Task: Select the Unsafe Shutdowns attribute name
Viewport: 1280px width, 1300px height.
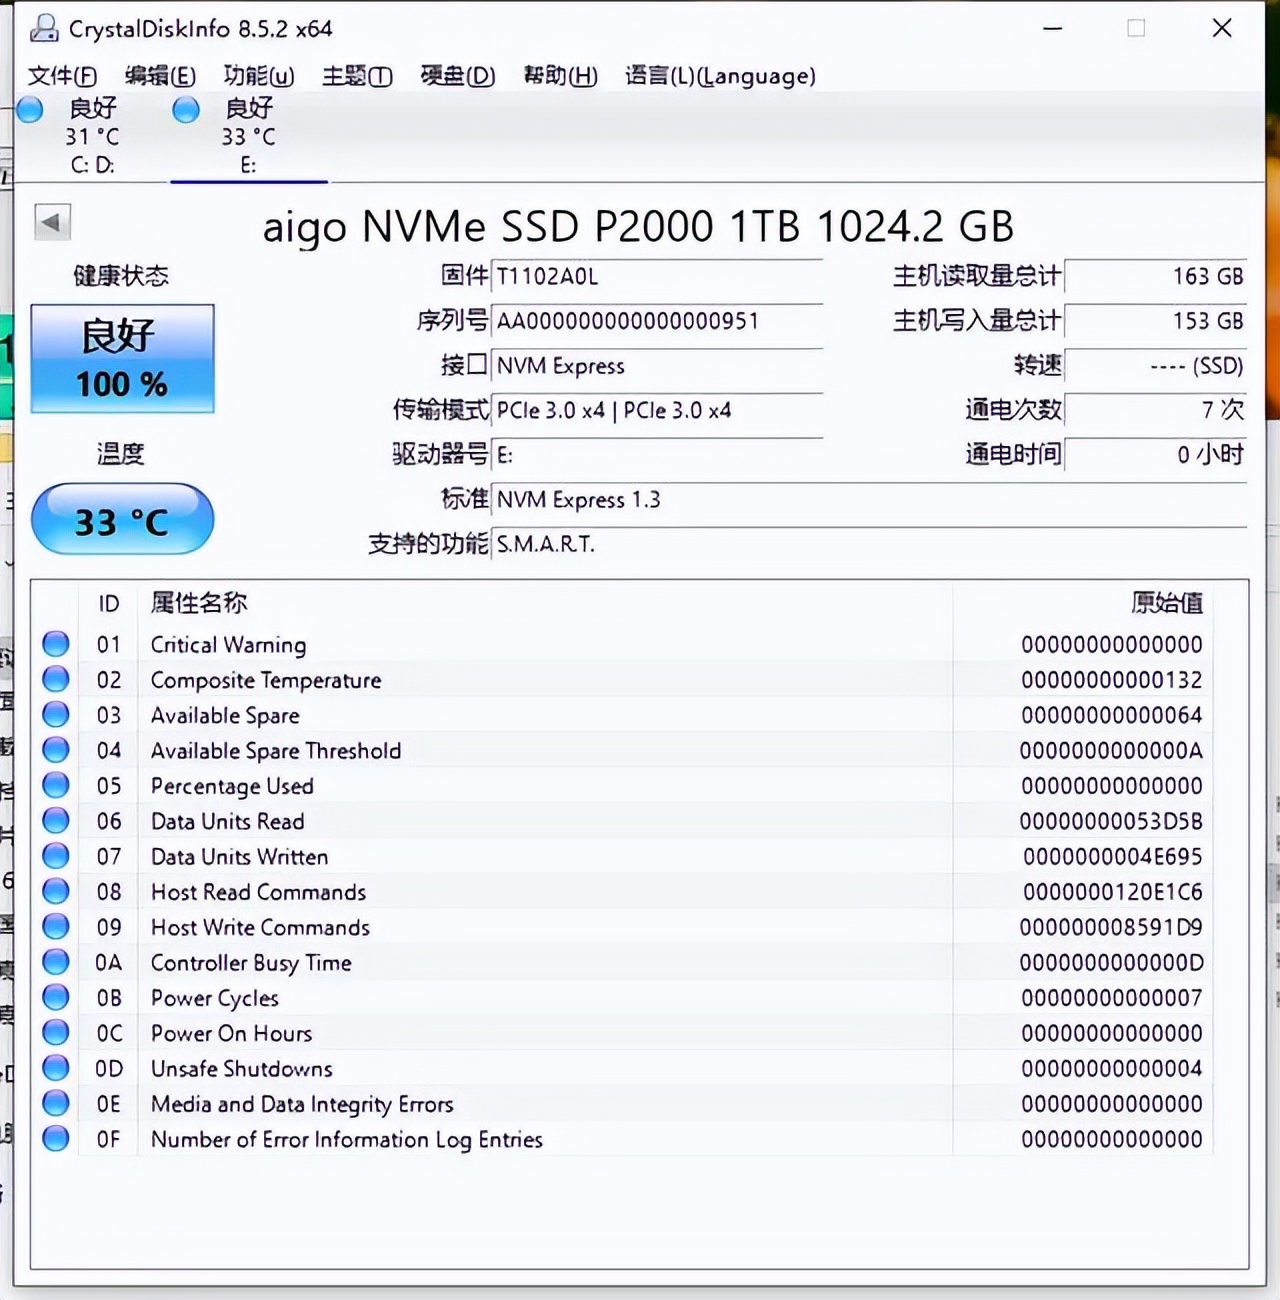Action: (242, 1069)
